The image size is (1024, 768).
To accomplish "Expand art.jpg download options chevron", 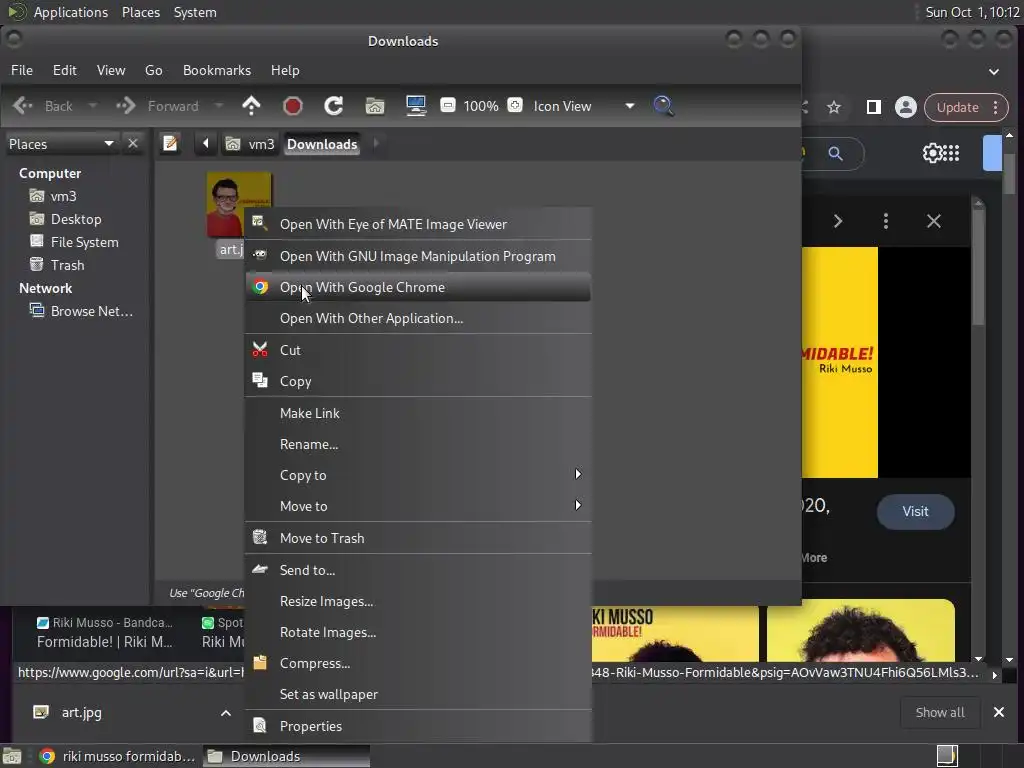I will pos(225,712).
